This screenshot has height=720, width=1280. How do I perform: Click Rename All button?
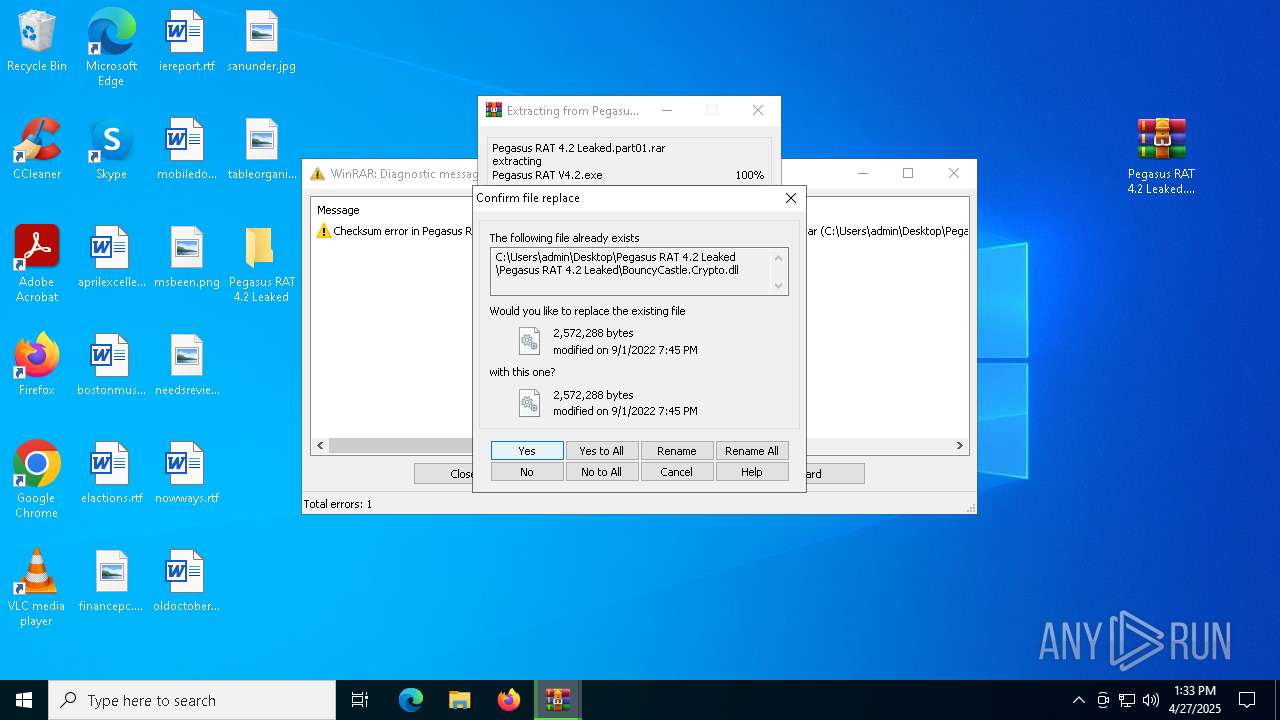[x=752, y=451]
